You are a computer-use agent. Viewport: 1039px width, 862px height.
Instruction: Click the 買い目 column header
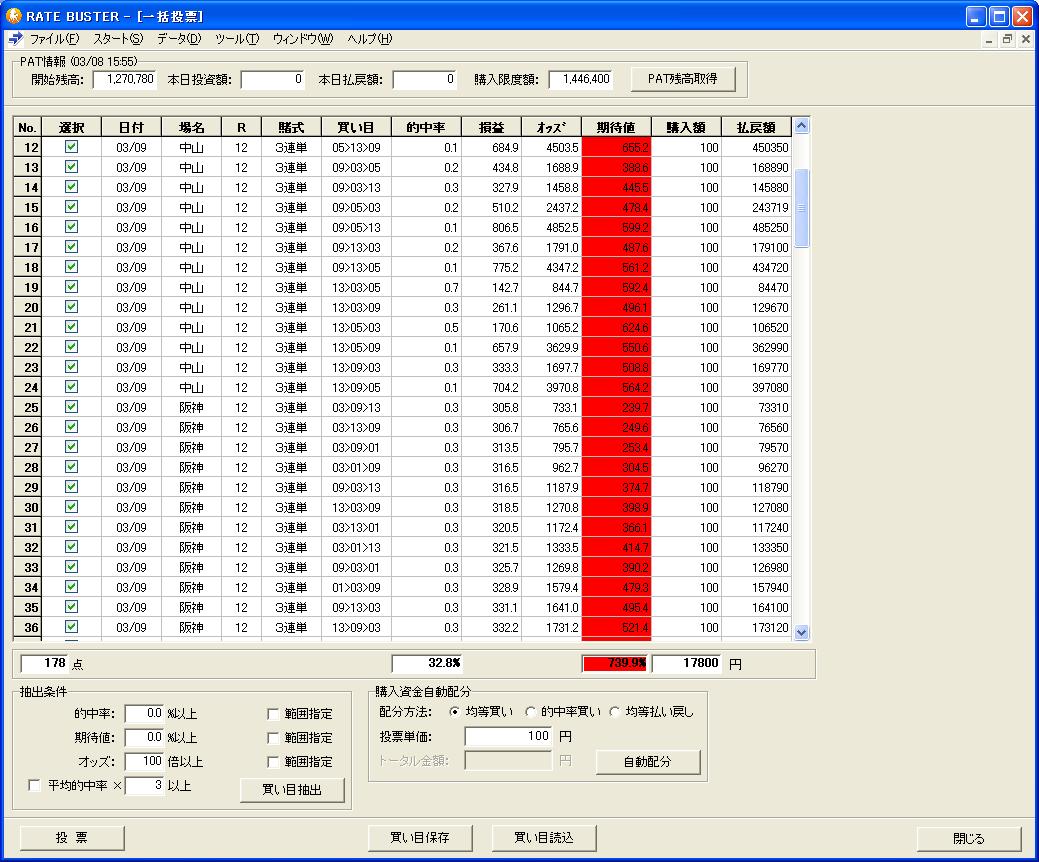(x=356, y=127)
